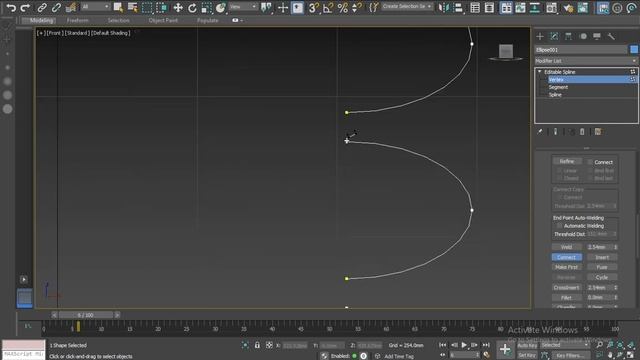Image resolution: width=640 pixels, height=360 pixels.
Task: Click the Weld button
Action: (567, 247)
